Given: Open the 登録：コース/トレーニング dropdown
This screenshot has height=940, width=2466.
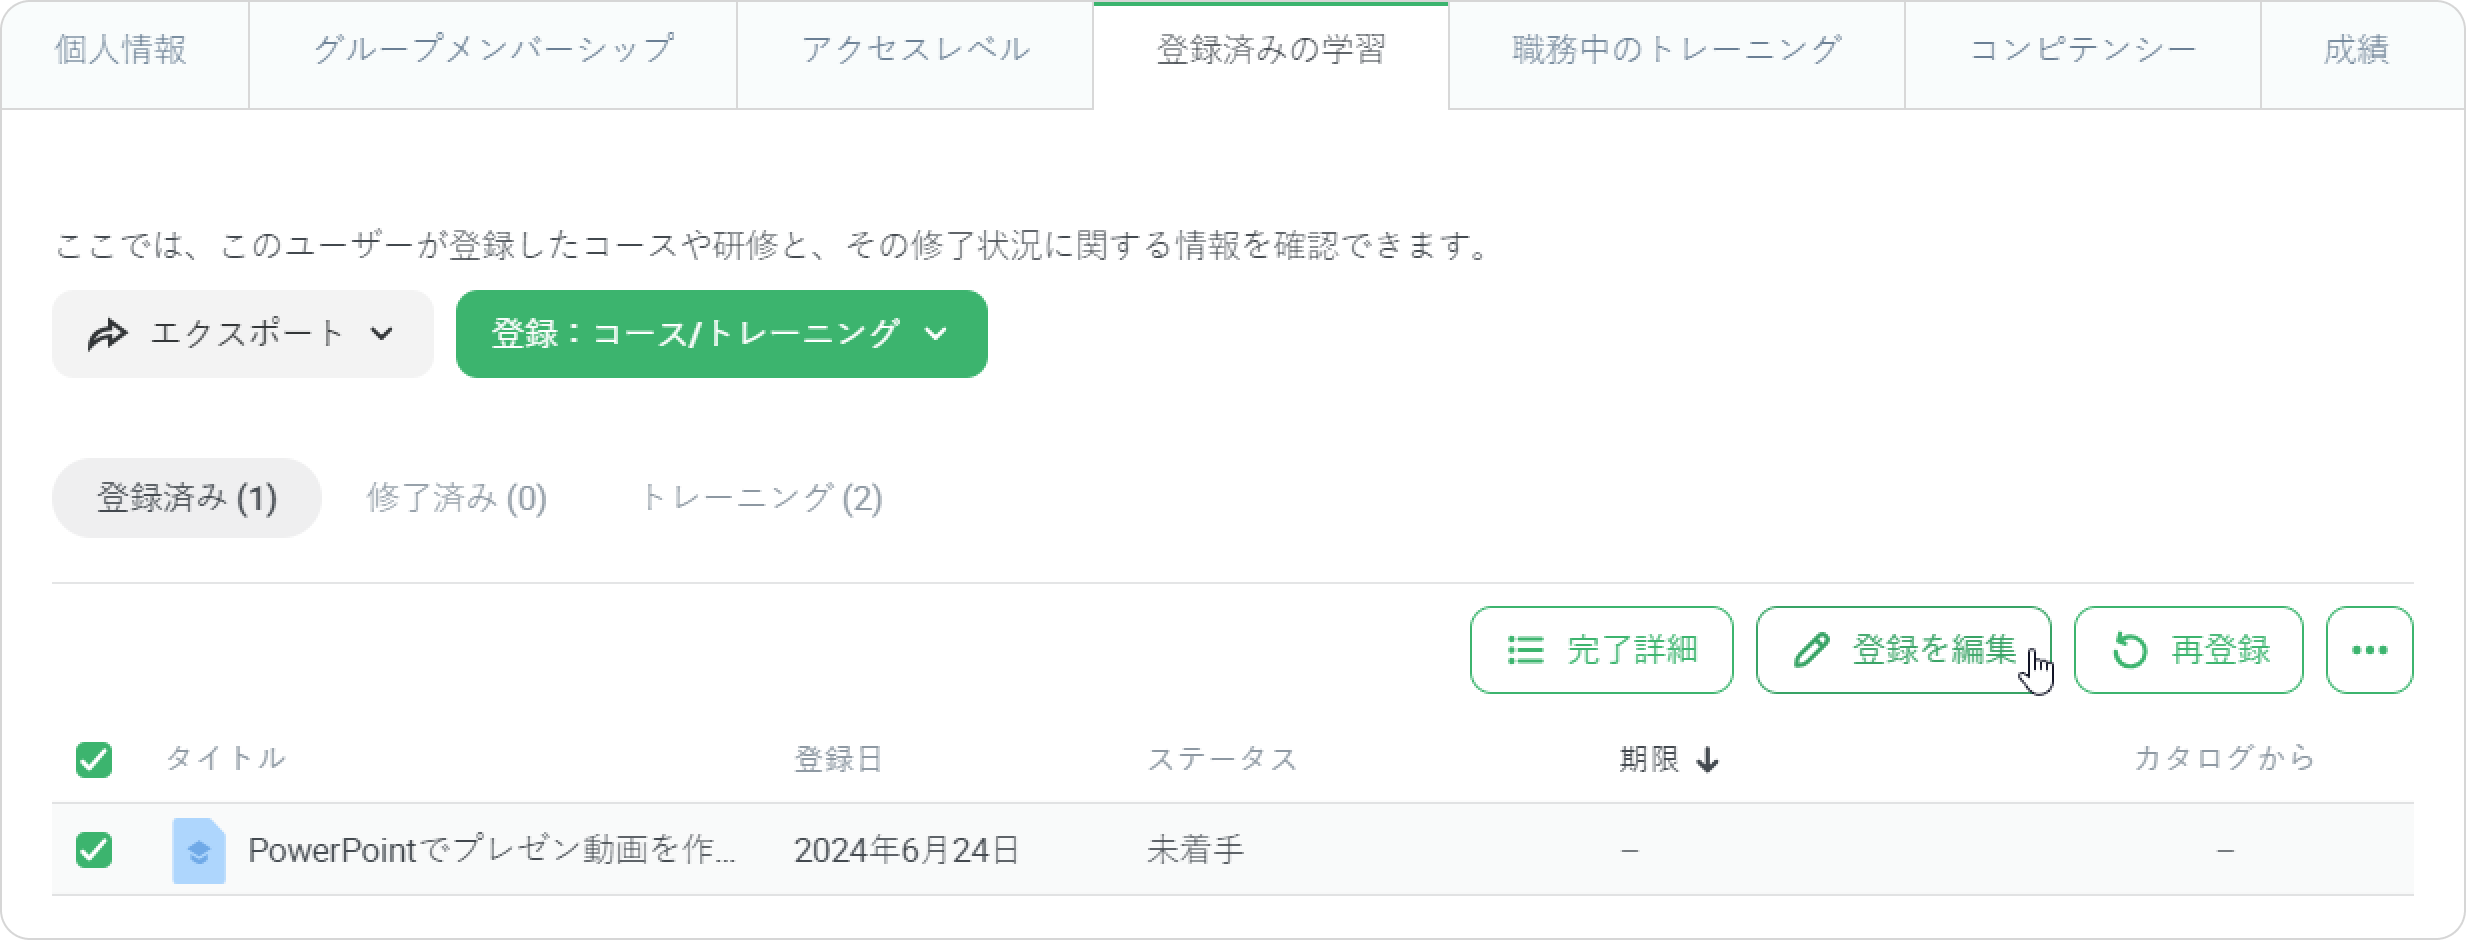Looking at the screenshot, I should pyautogui.click(x=721, y=334).
